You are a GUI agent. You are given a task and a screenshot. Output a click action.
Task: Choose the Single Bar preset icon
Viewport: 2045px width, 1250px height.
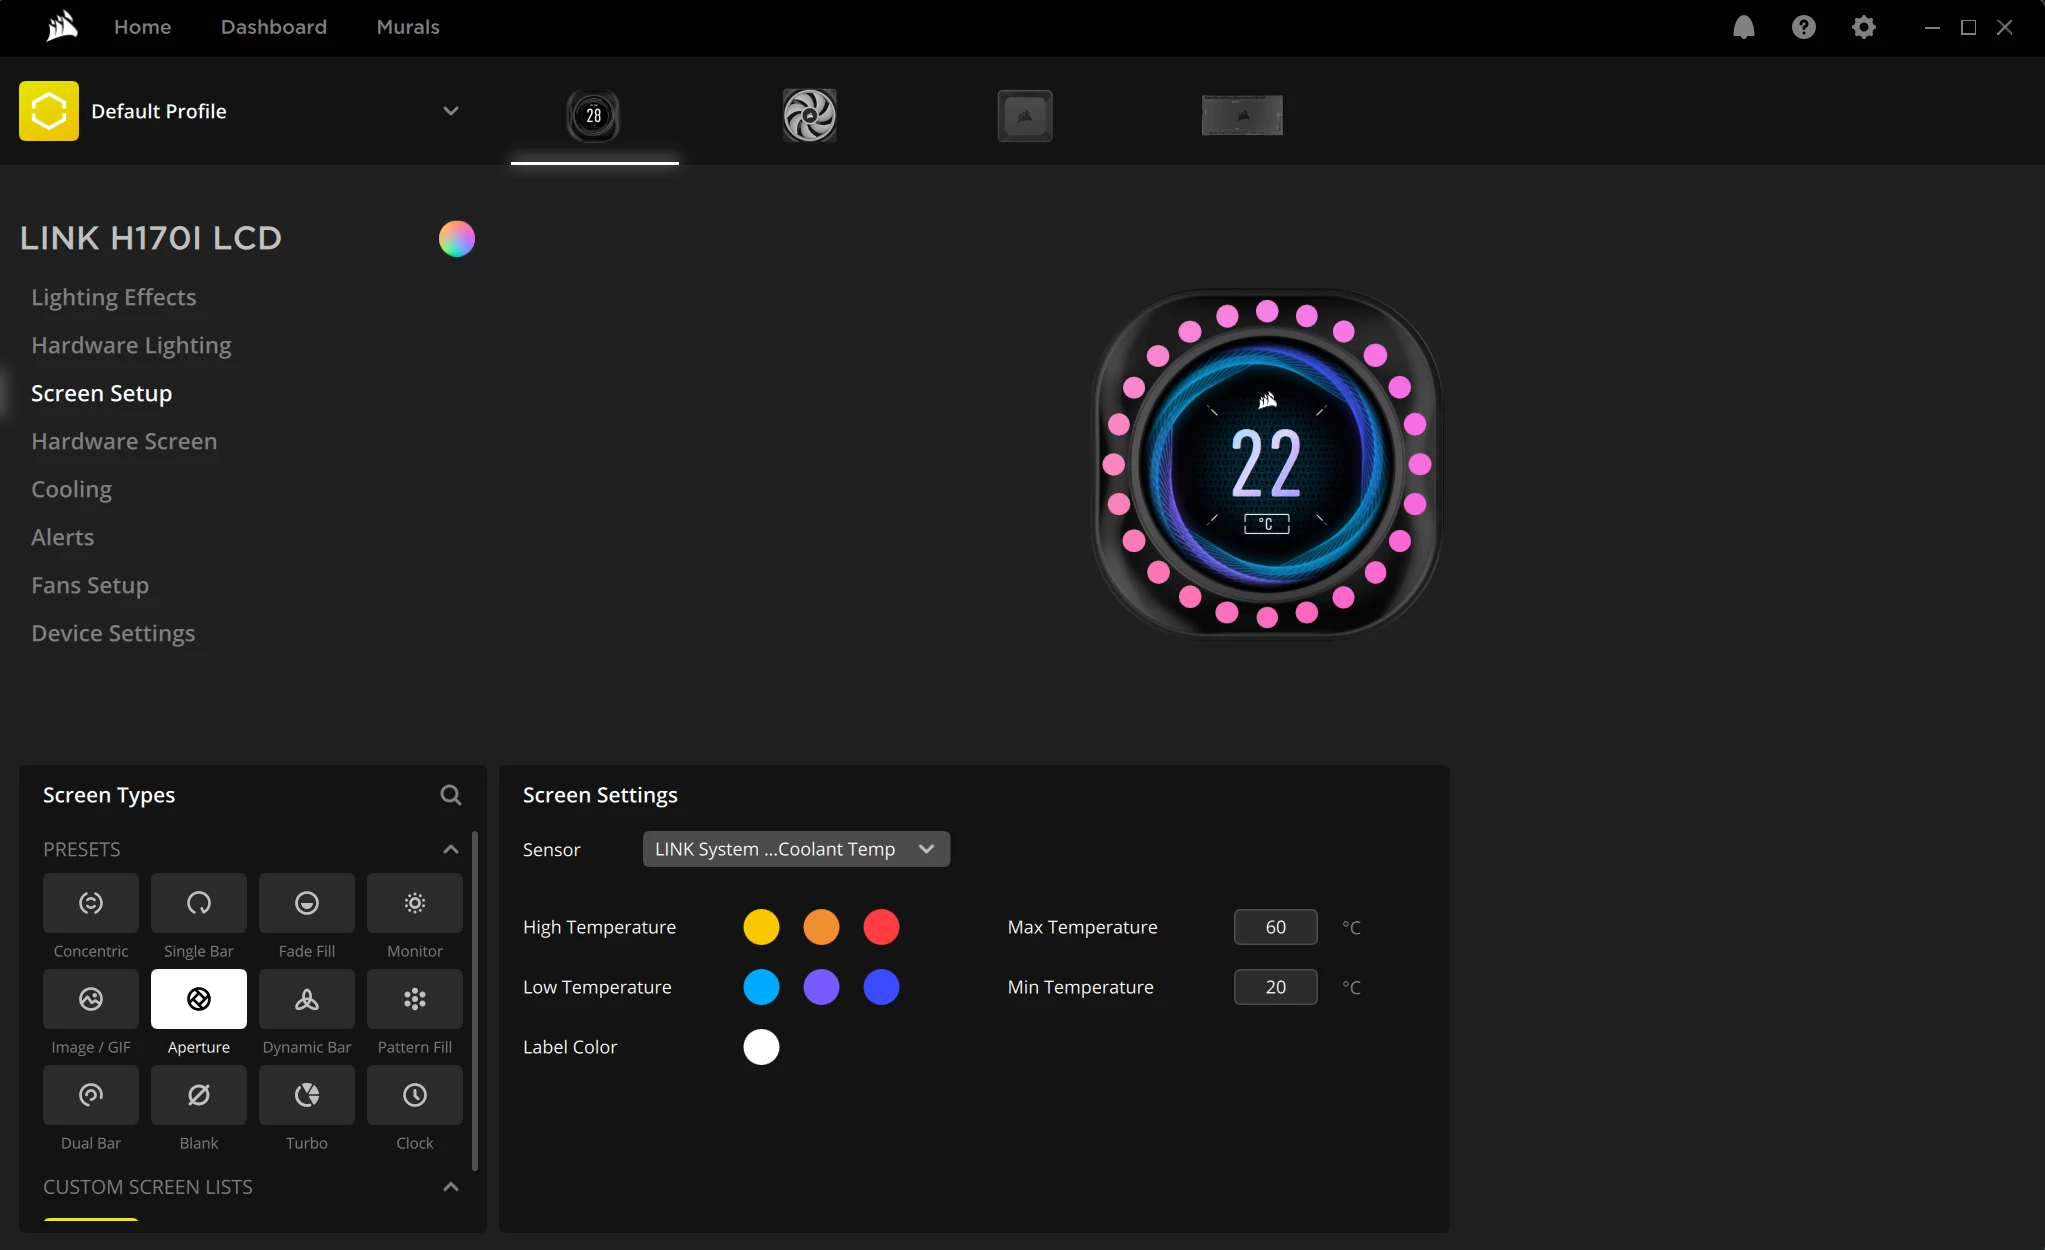[x=199, y=903]
